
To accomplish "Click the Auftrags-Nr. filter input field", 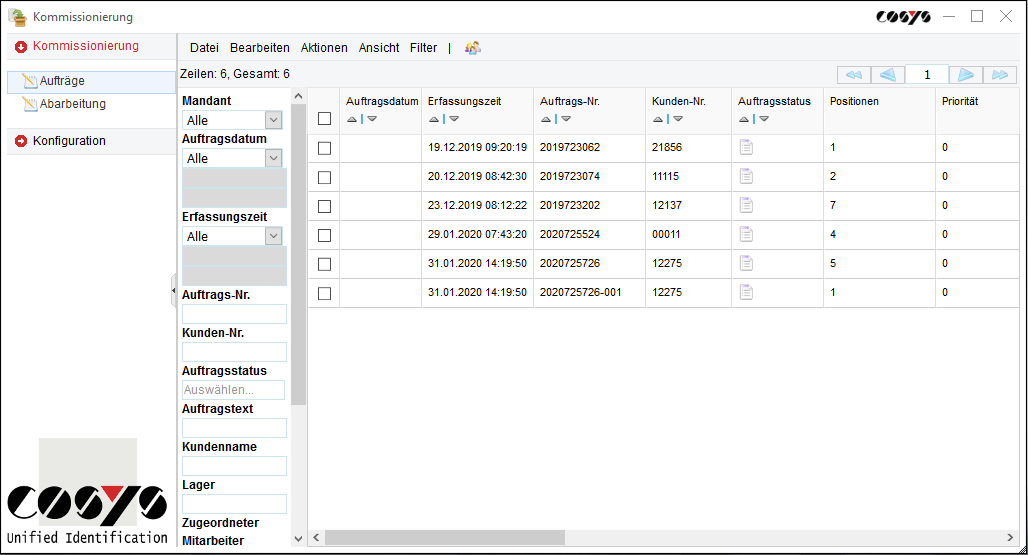I will click(234, 314).
